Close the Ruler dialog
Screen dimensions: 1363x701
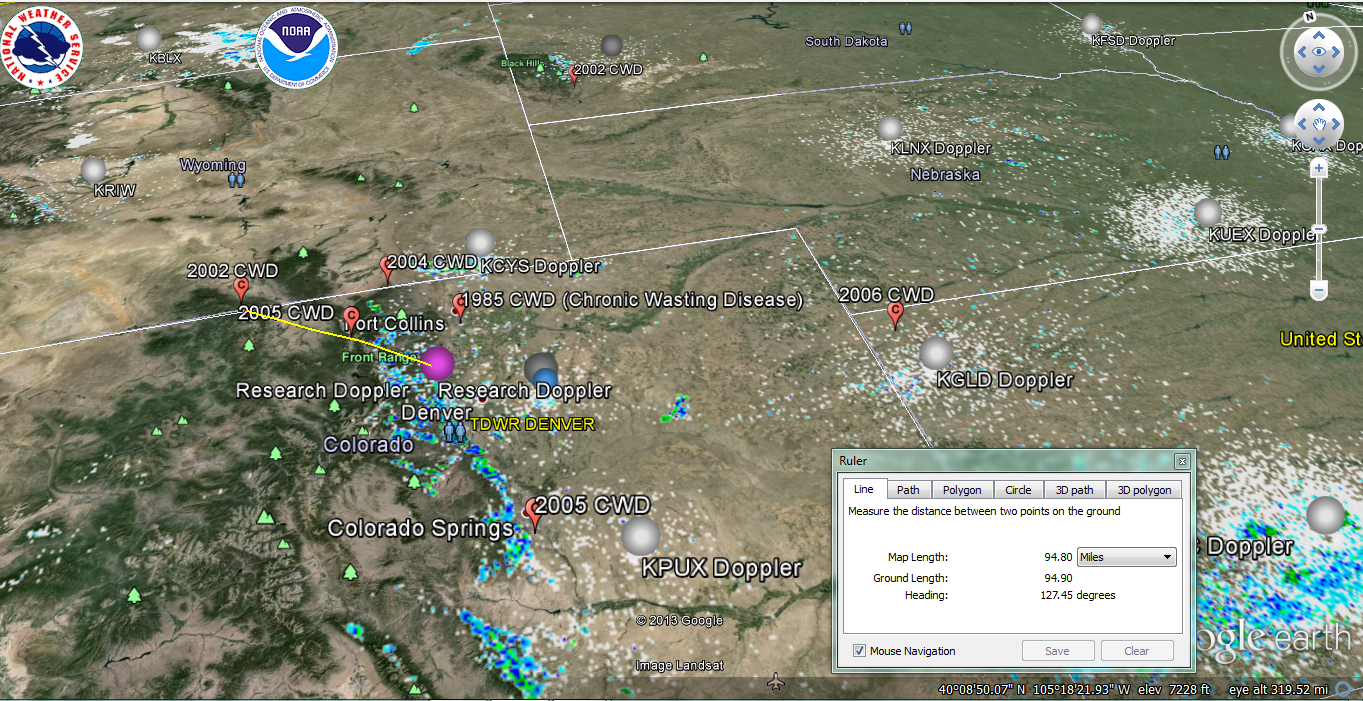pos(1181,461)
